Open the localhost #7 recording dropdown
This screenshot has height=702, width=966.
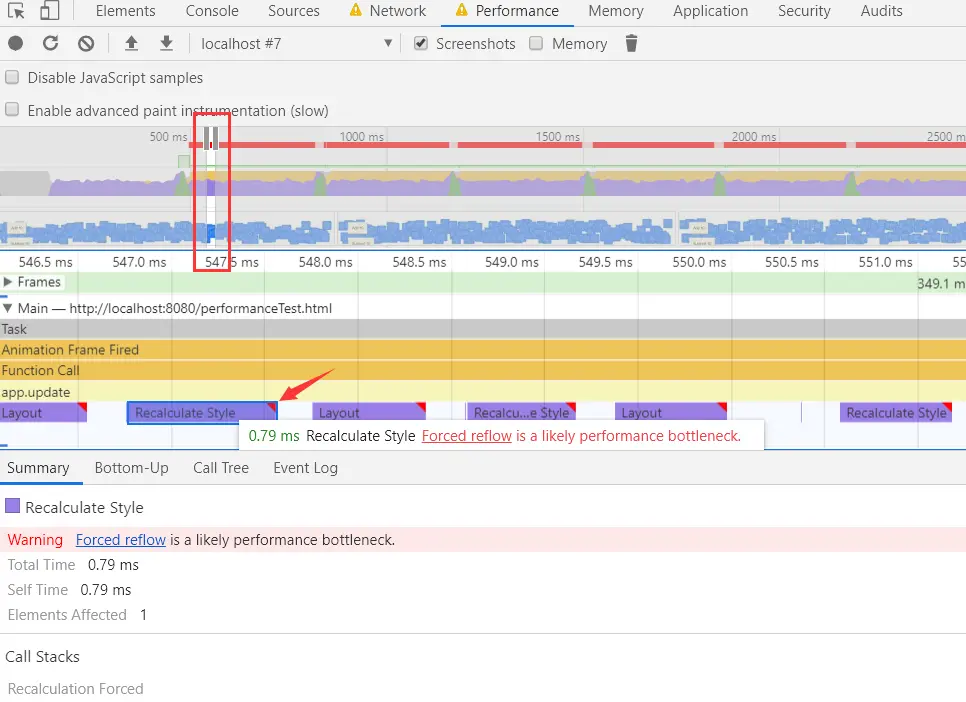(296, 43)
